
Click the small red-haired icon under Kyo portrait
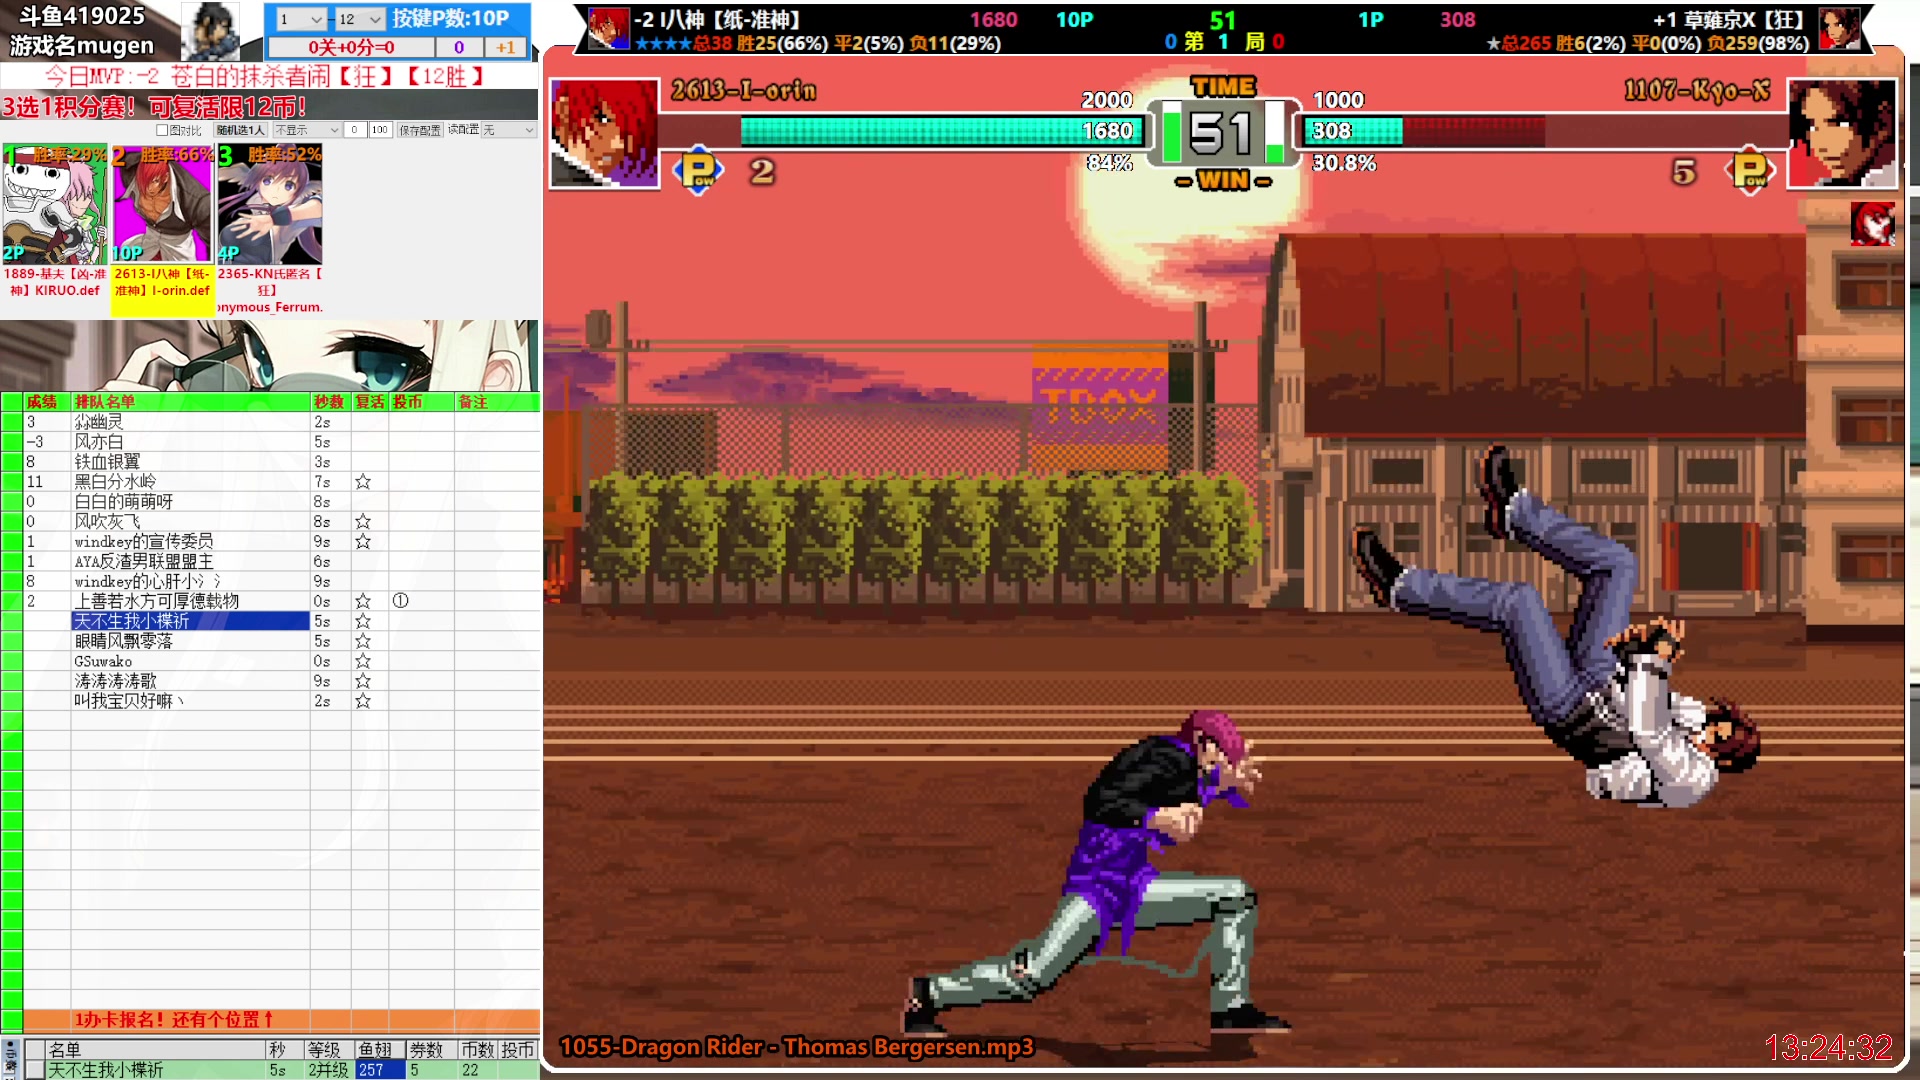click(1872, 223)
